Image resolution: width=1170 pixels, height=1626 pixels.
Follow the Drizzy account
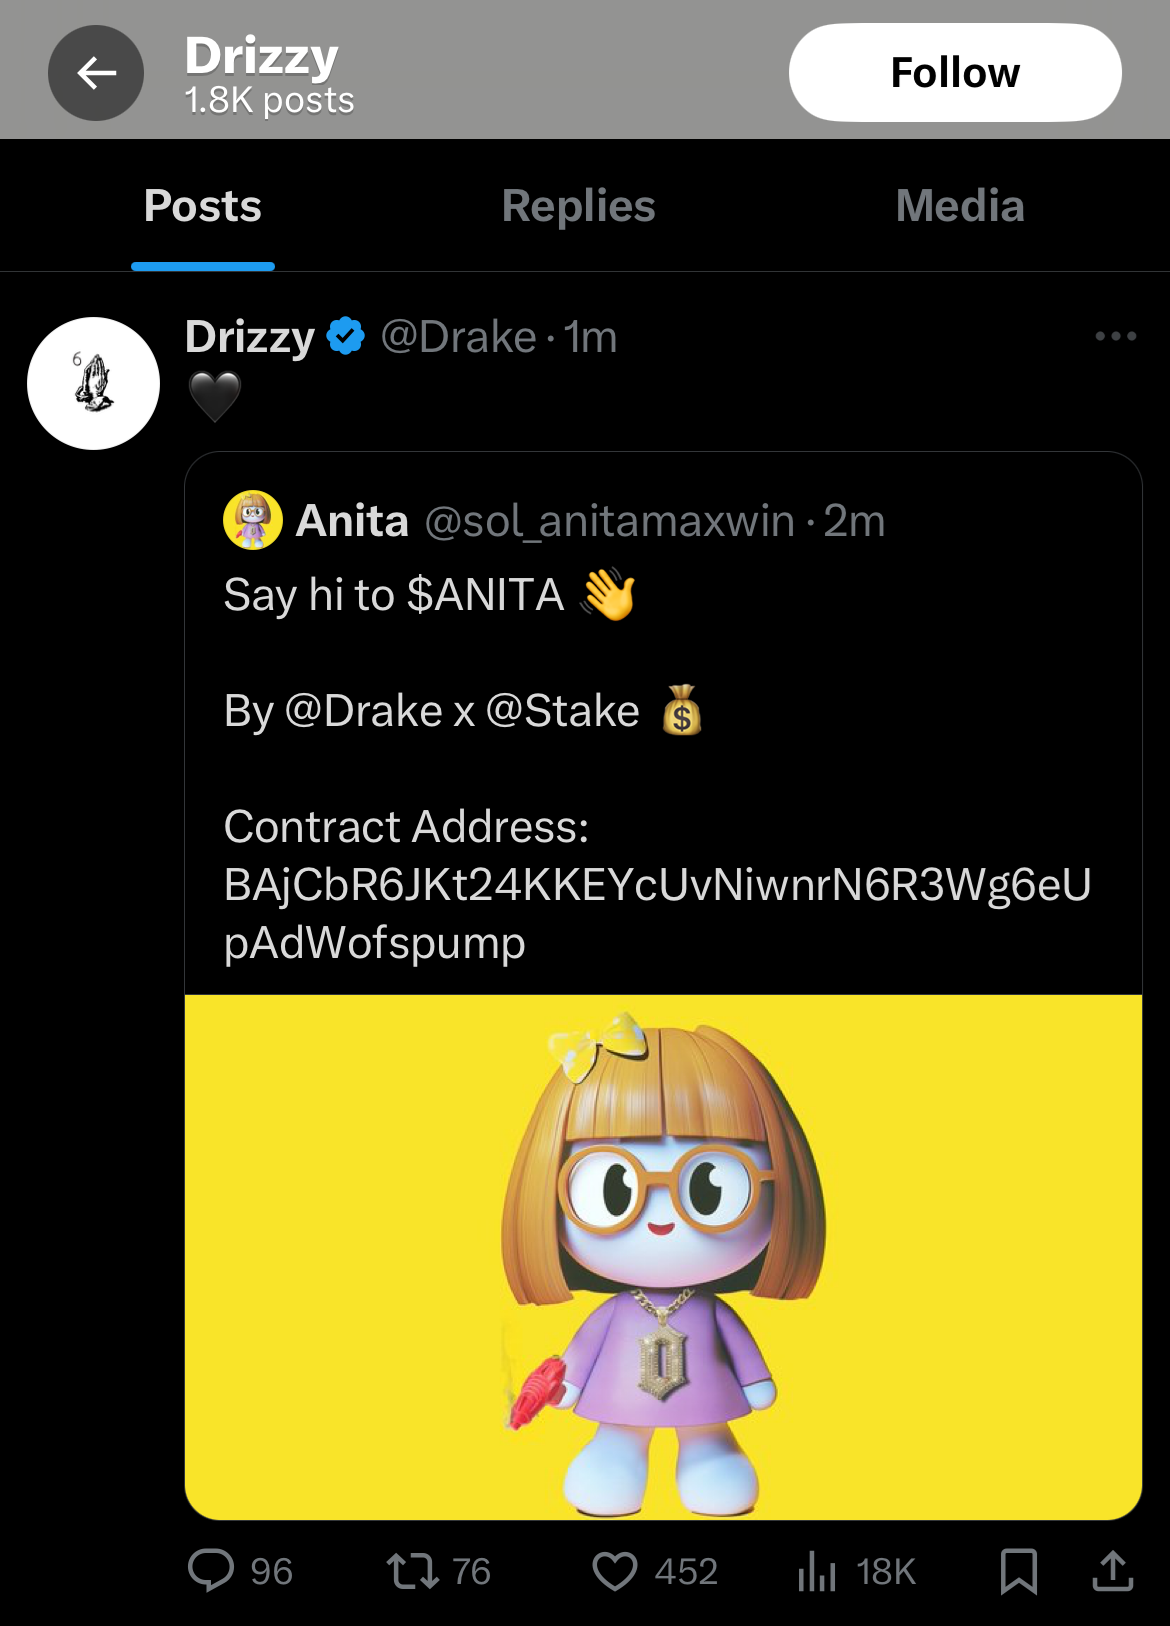(954, 71)
